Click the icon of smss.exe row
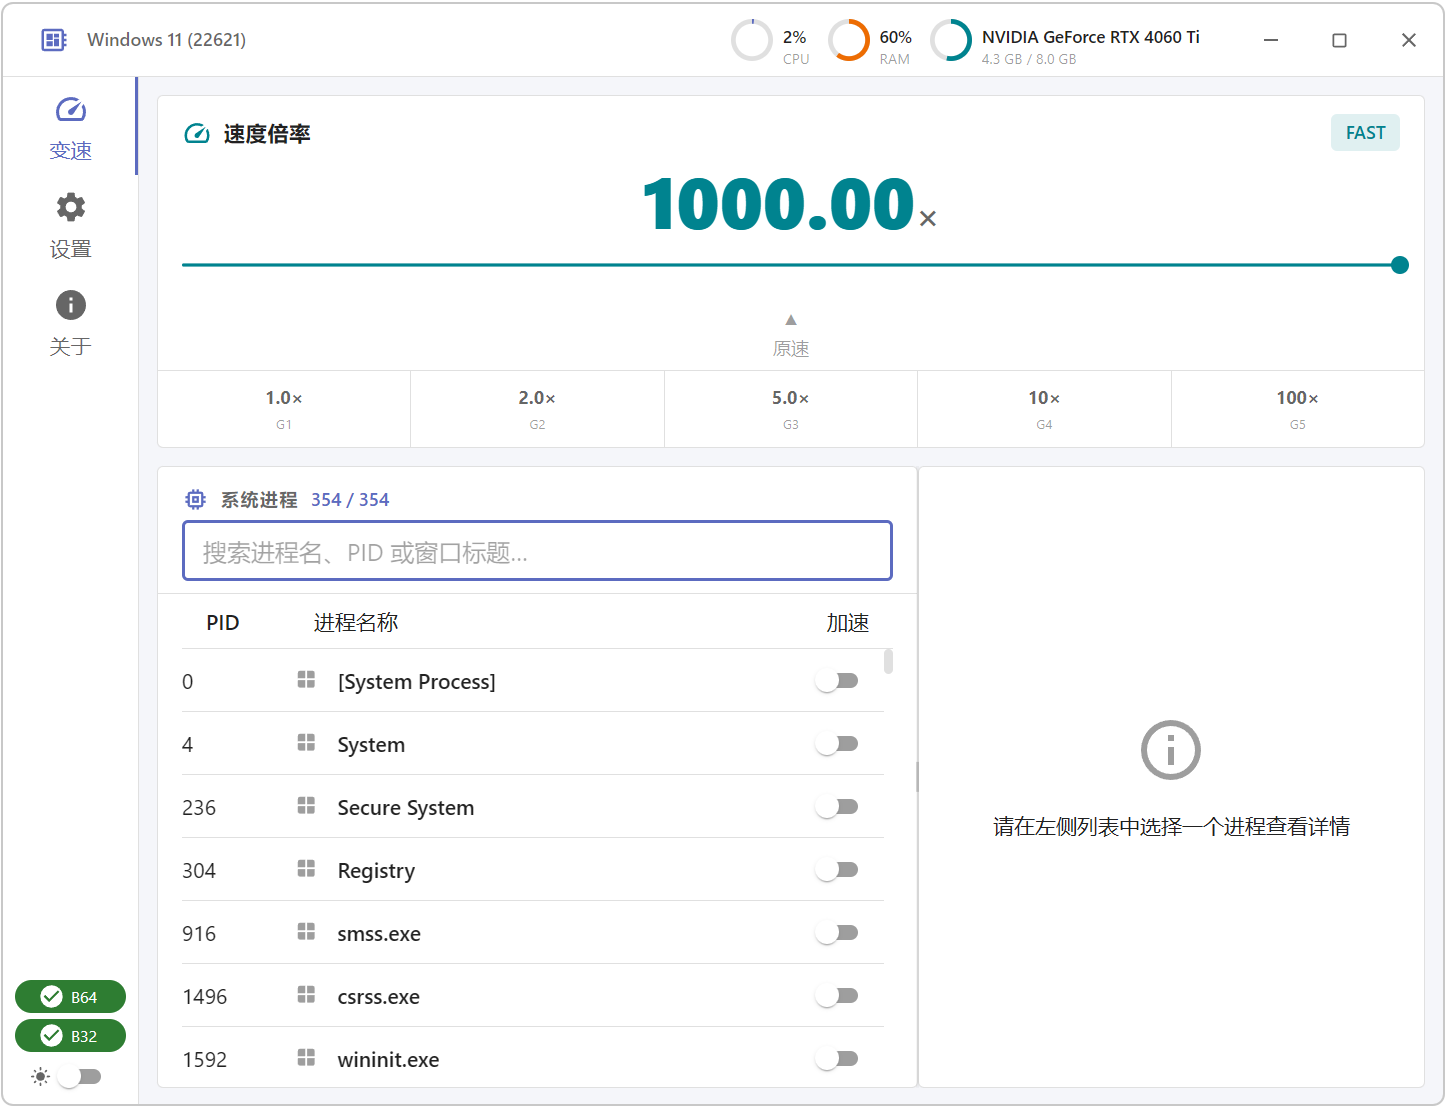The width and height of the screenshot is (1446, 1108). click(306, 932)
